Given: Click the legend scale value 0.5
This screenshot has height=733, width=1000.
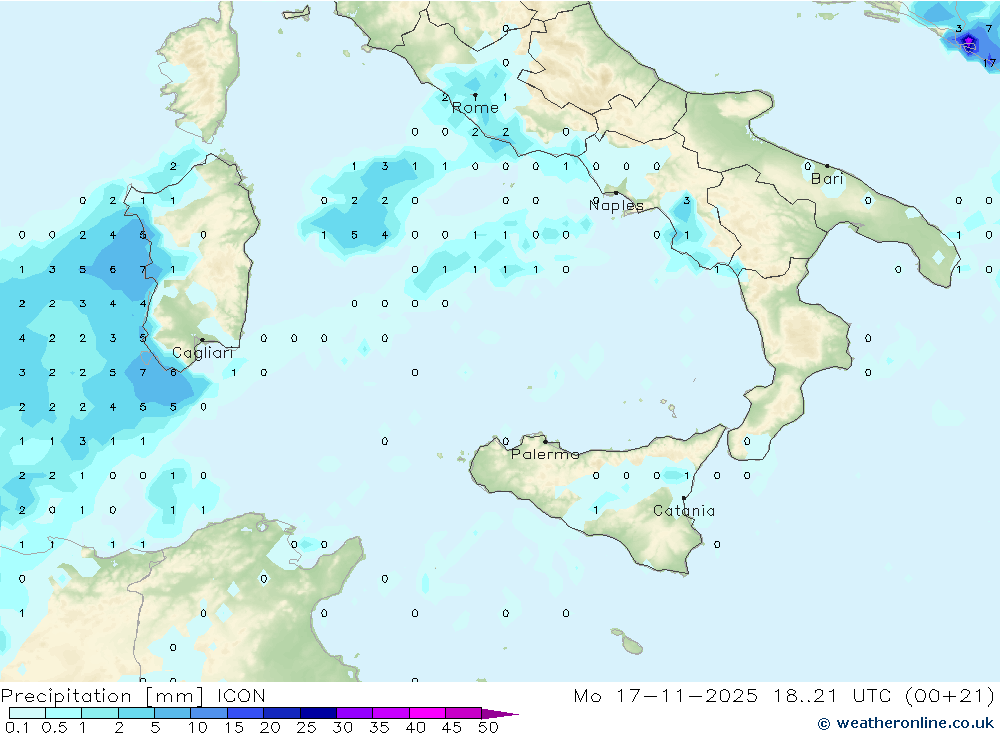Looking at the screenshot, I should click(x=54, y=727).
